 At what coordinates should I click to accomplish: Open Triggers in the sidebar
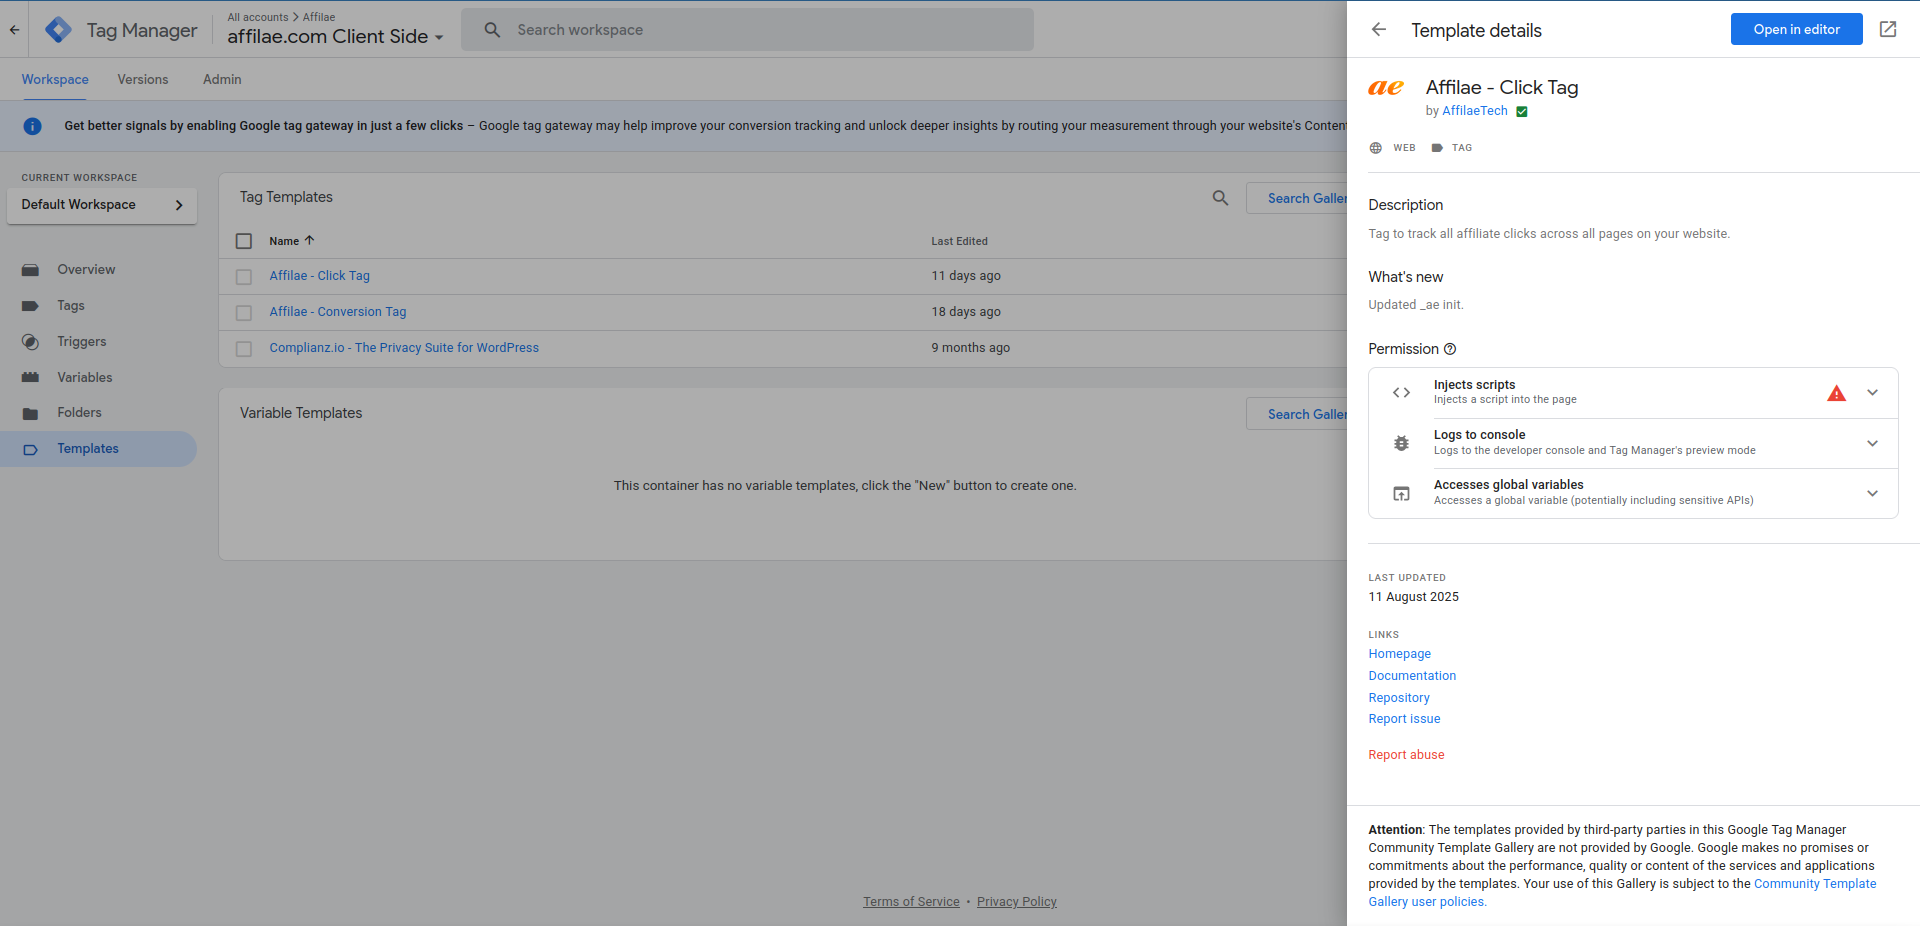click(81, 342)
